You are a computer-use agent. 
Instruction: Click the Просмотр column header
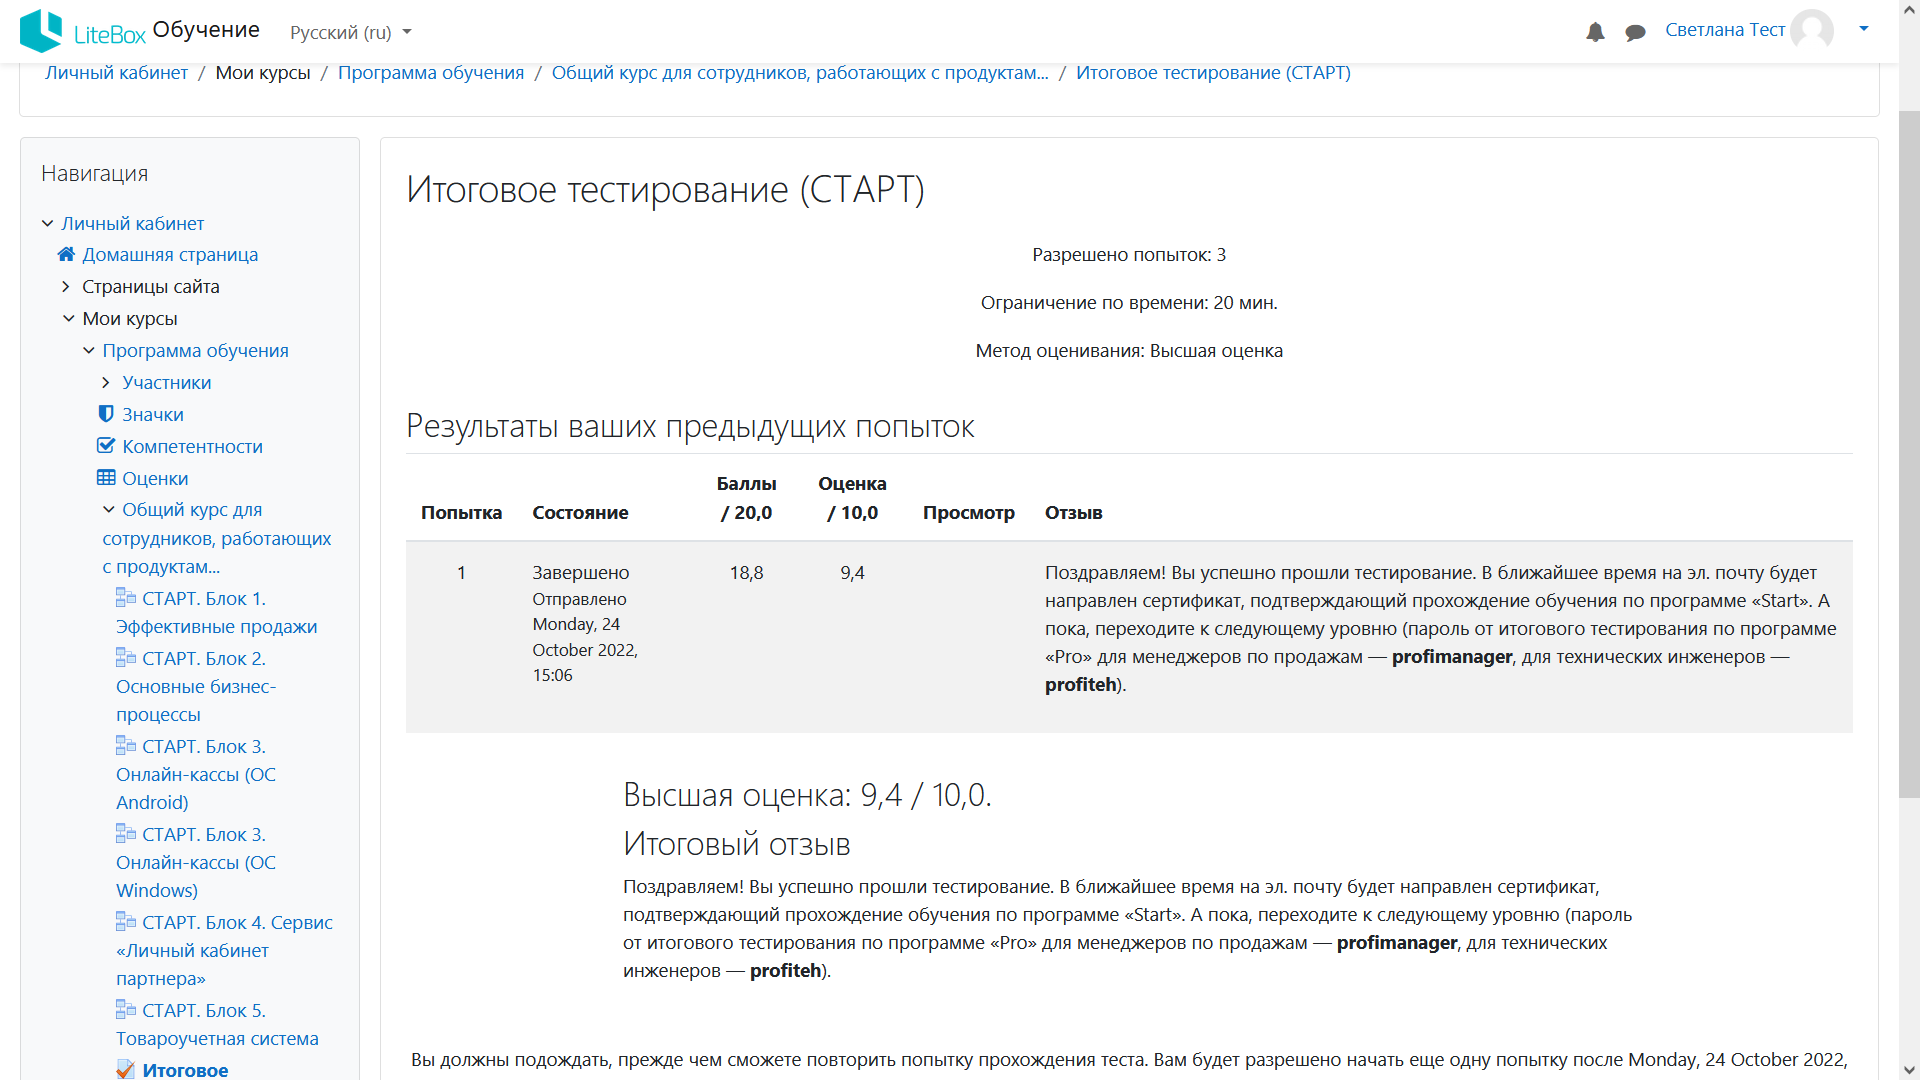[x=968, y=512]
